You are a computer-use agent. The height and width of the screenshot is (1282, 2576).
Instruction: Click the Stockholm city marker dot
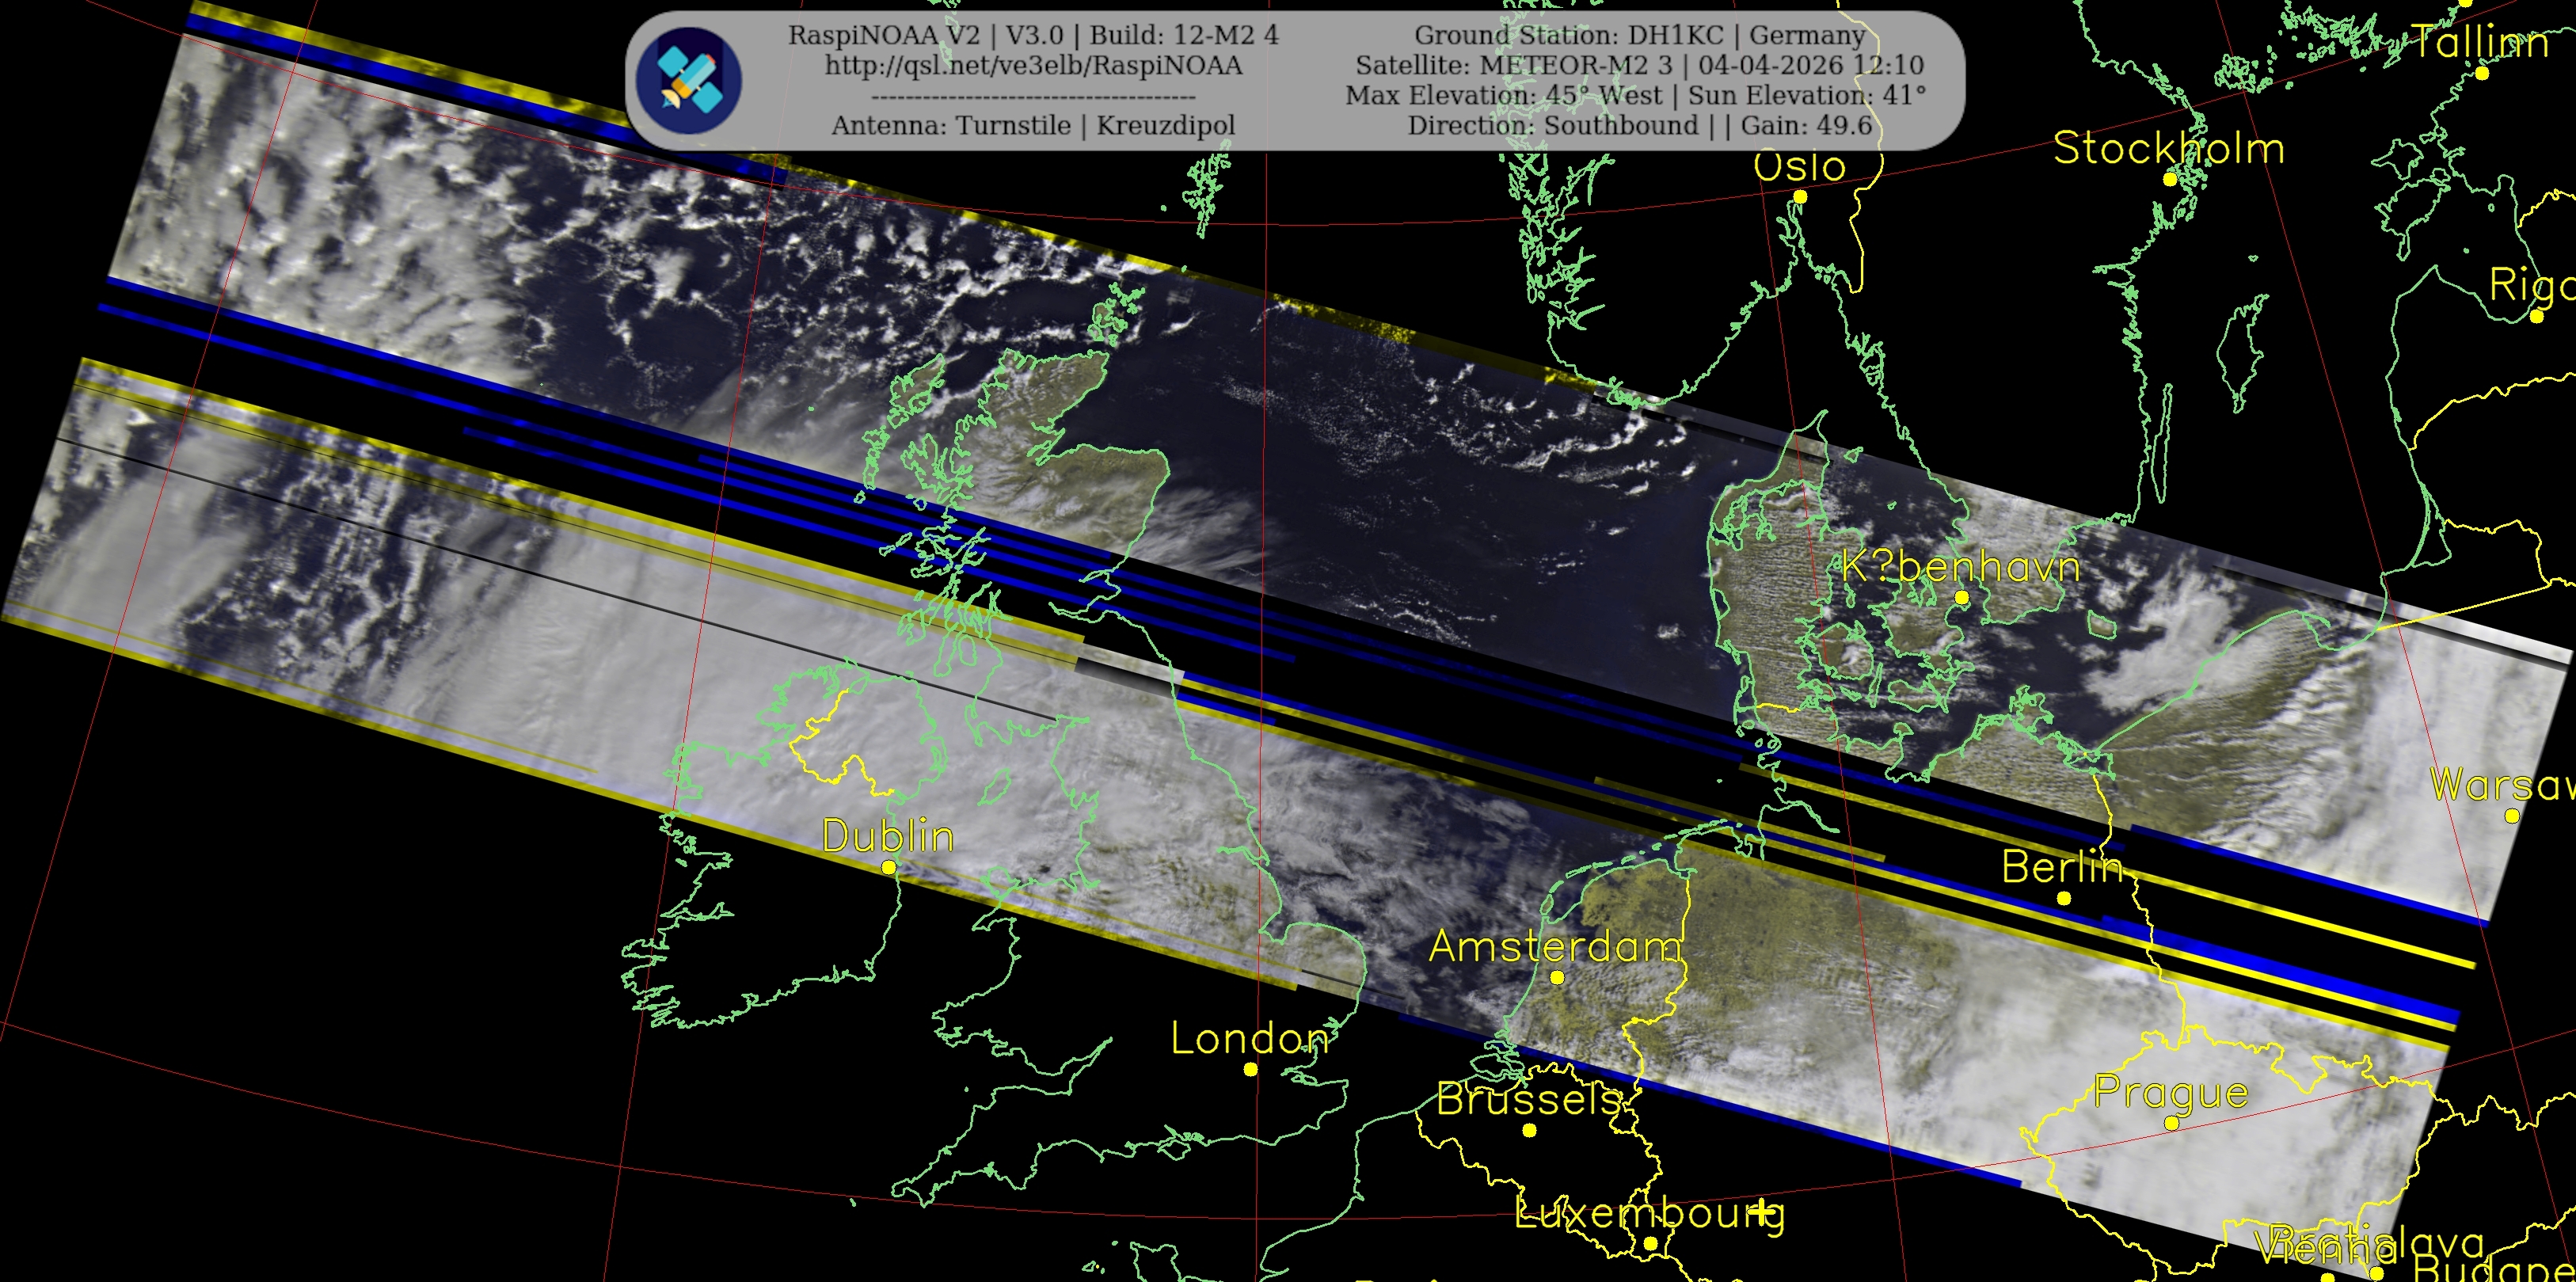[2170, 180]
